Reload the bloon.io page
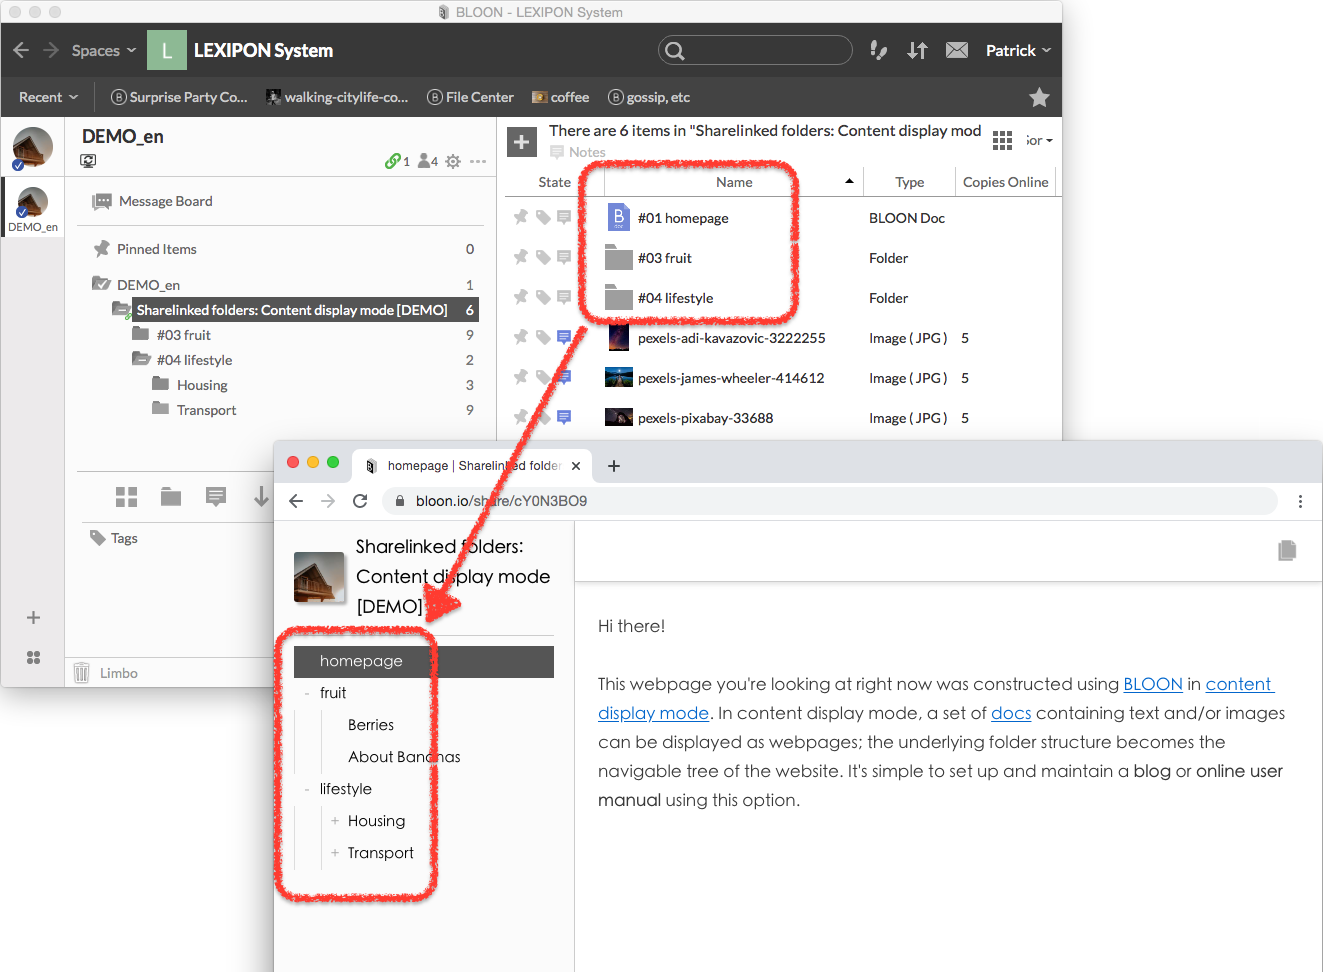The width and height of the screenshot is (1323, 972). (x=360, y=501)
